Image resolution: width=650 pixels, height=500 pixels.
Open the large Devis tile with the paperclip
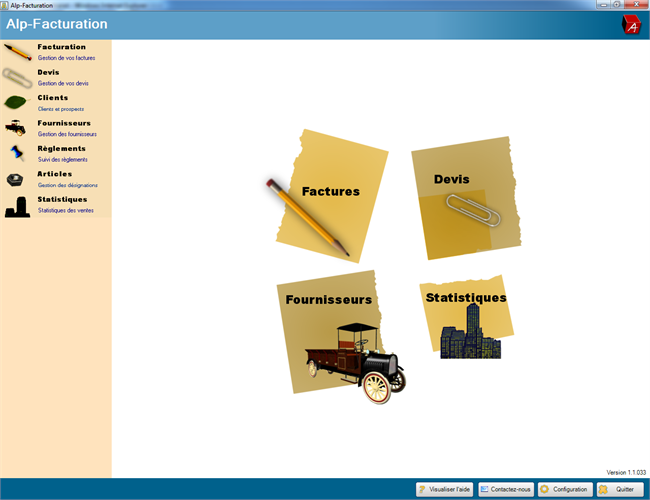pos(465,199)
